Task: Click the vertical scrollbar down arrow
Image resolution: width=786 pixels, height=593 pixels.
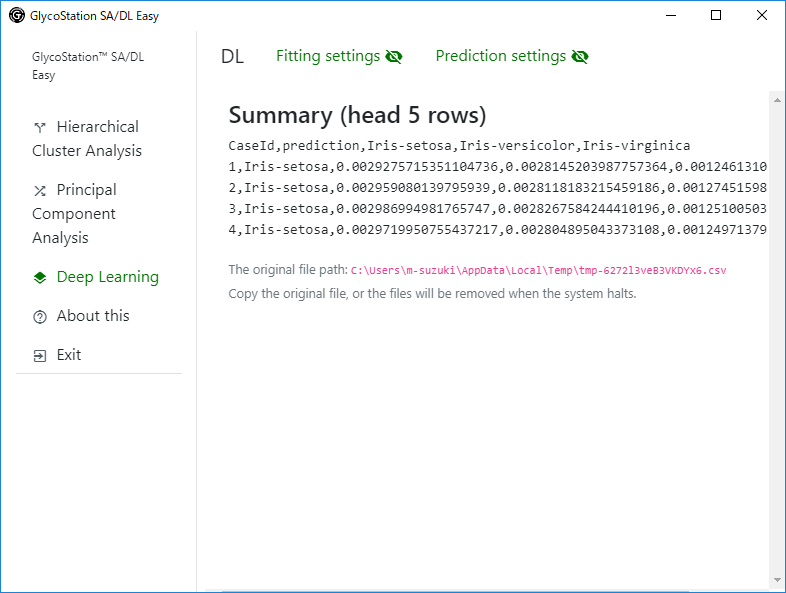Action: coord(777,580)
